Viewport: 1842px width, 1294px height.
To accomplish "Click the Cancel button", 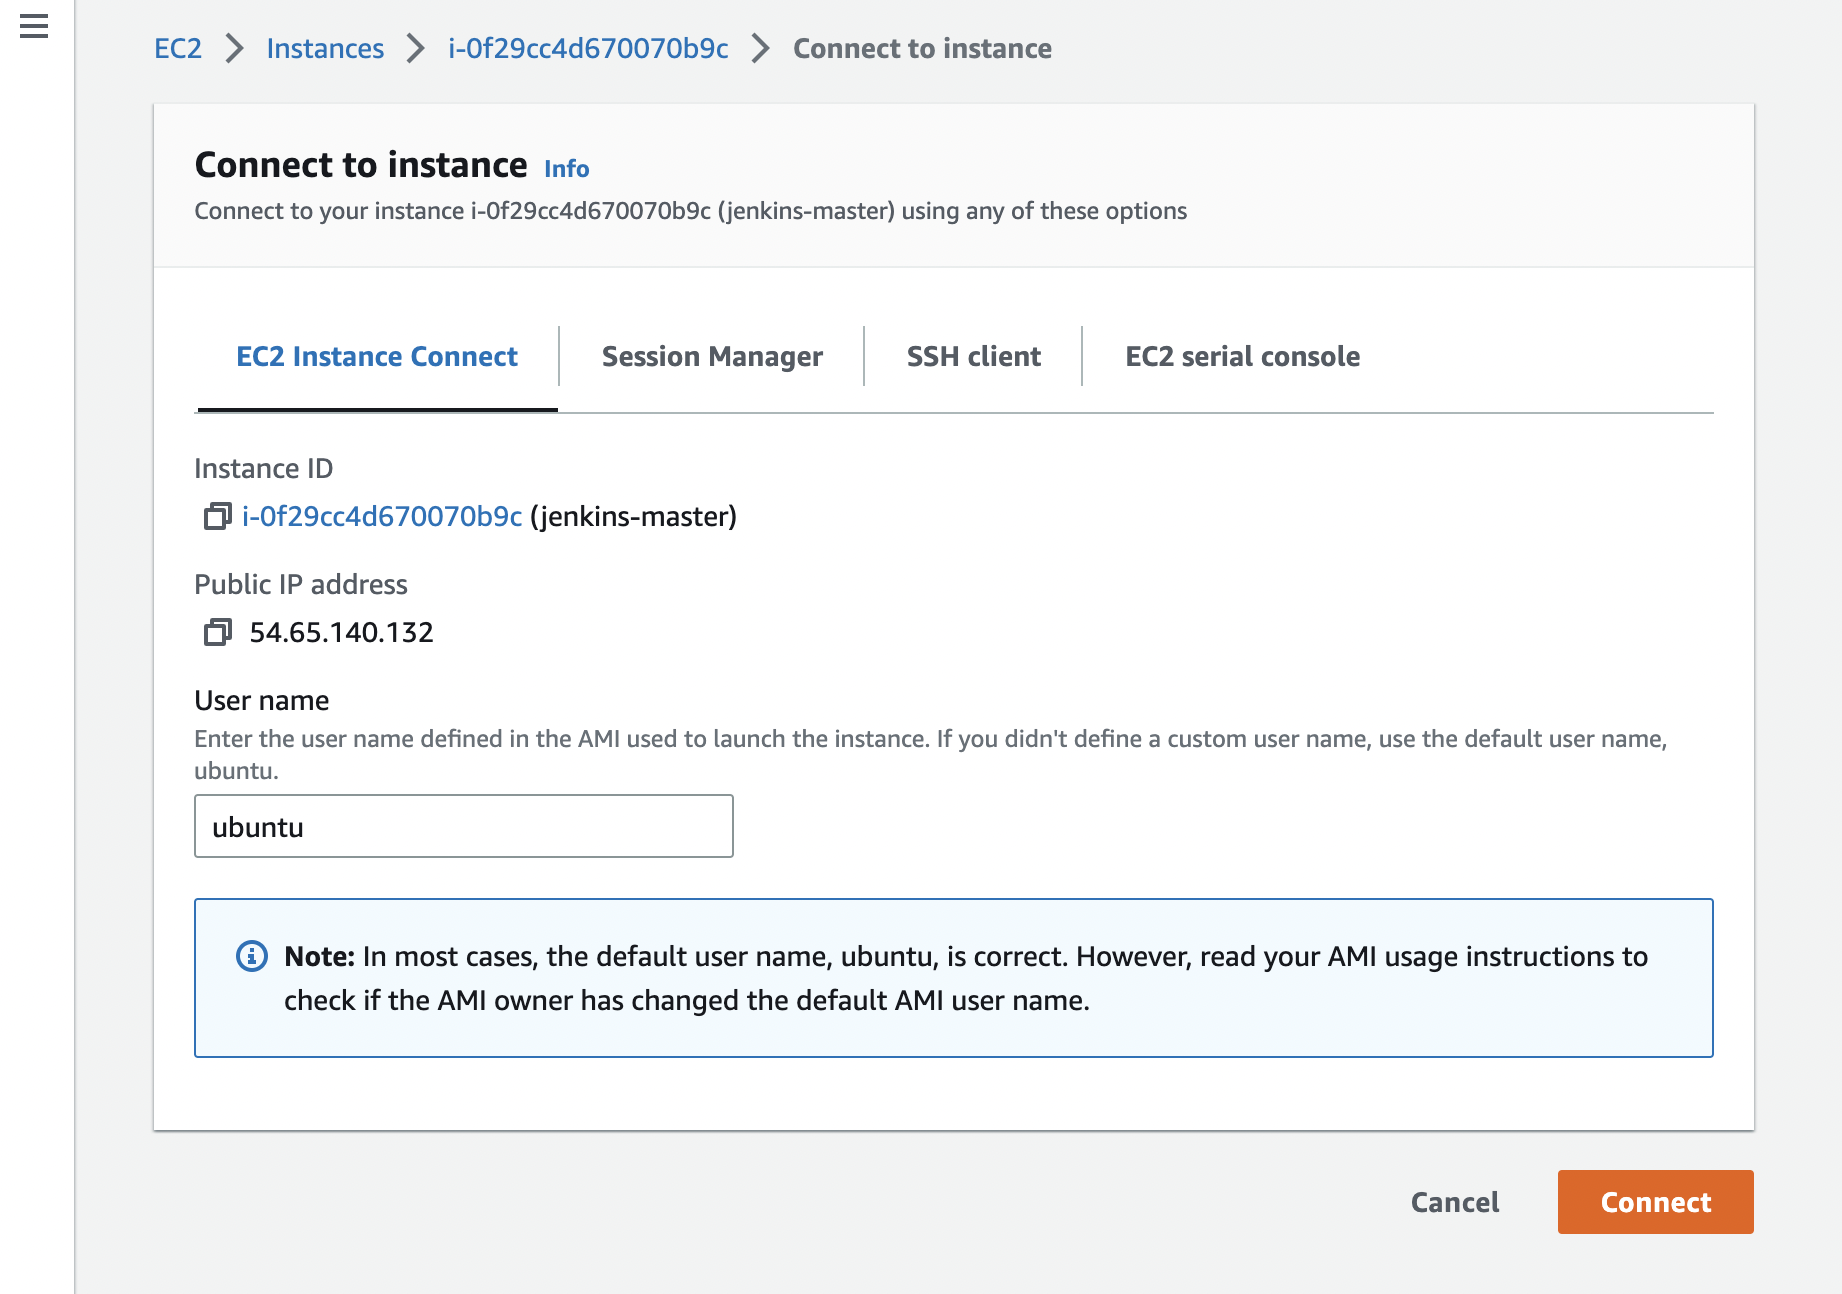I will pos(1455,1202).
